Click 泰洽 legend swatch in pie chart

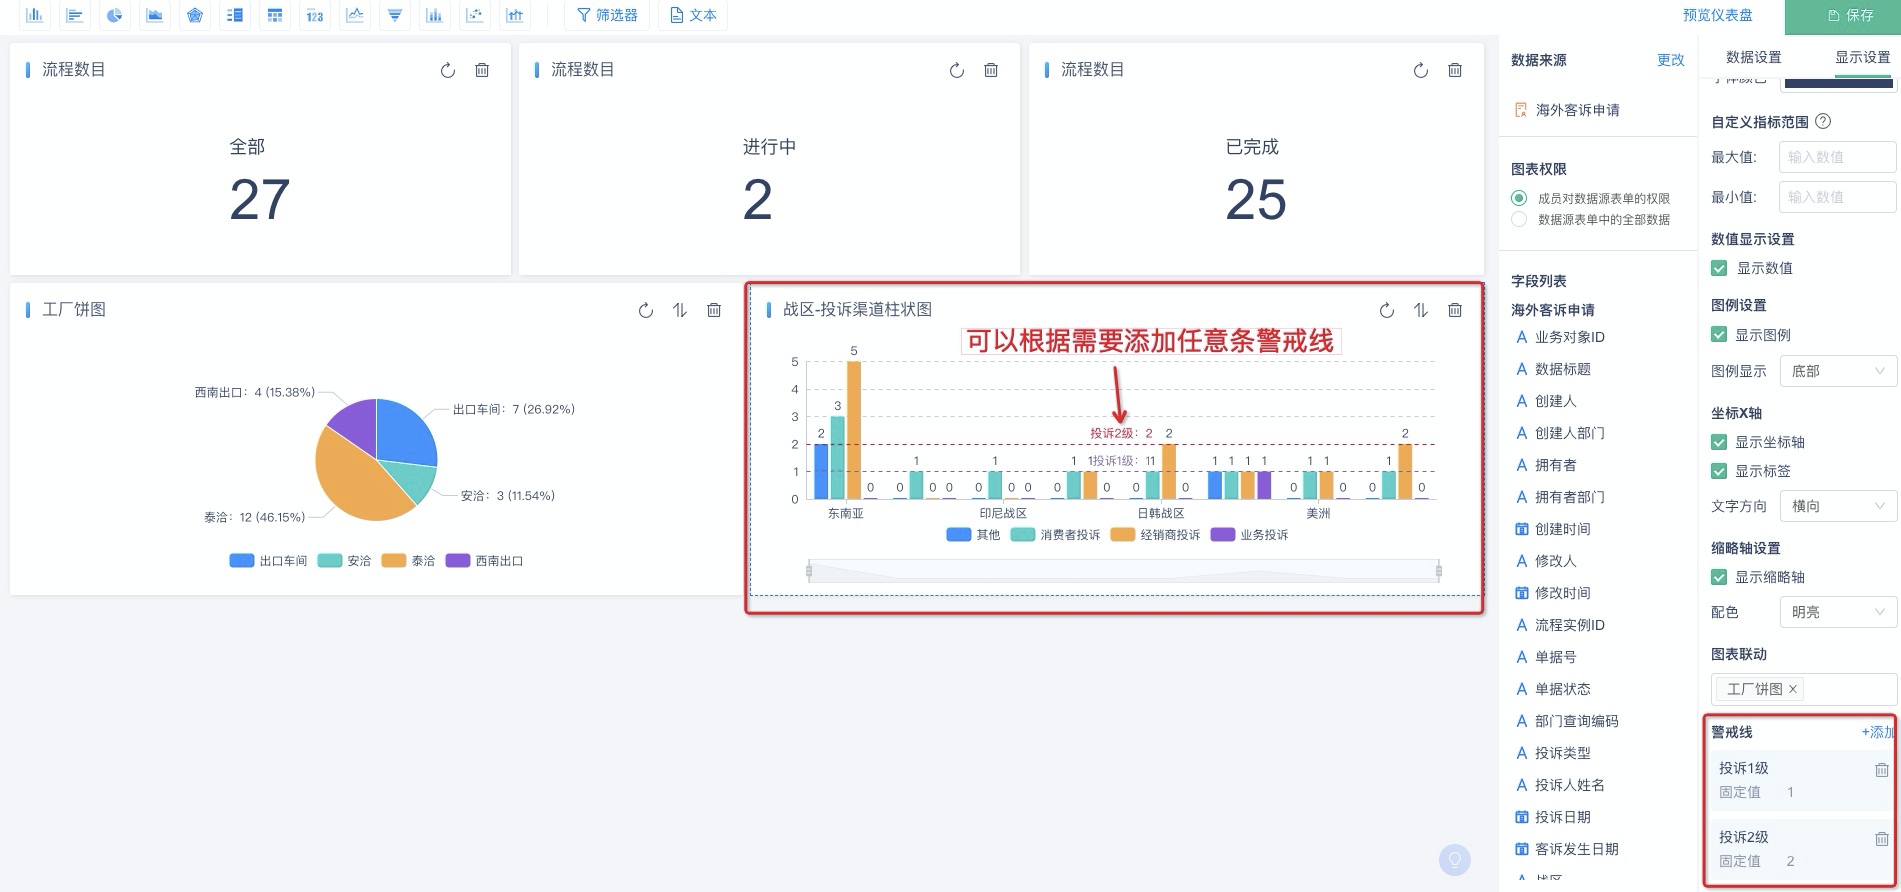tap(393, 561)
